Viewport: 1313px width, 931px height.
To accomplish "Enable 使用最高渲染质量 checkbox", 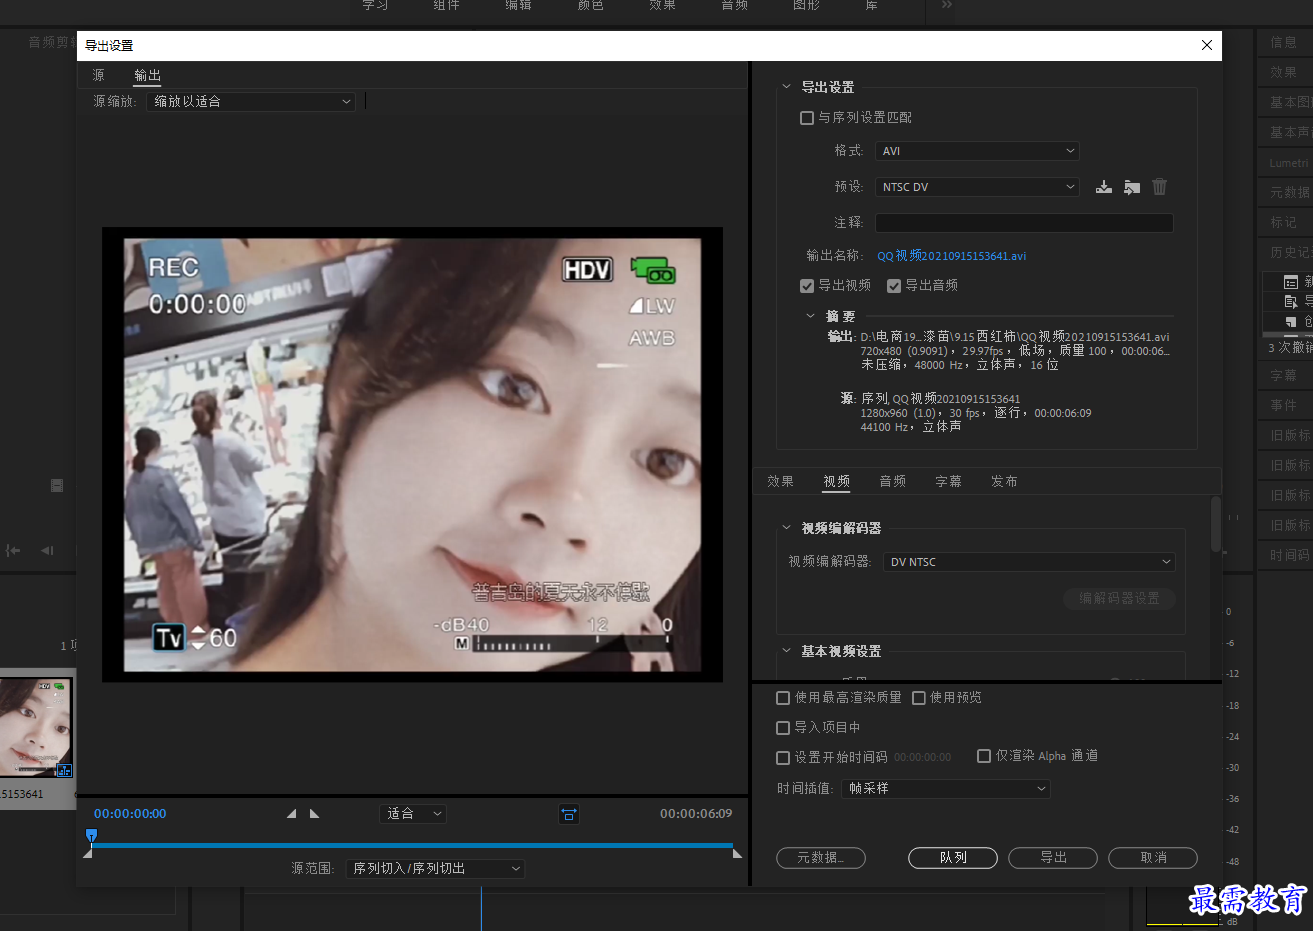I will pos(783,698).
